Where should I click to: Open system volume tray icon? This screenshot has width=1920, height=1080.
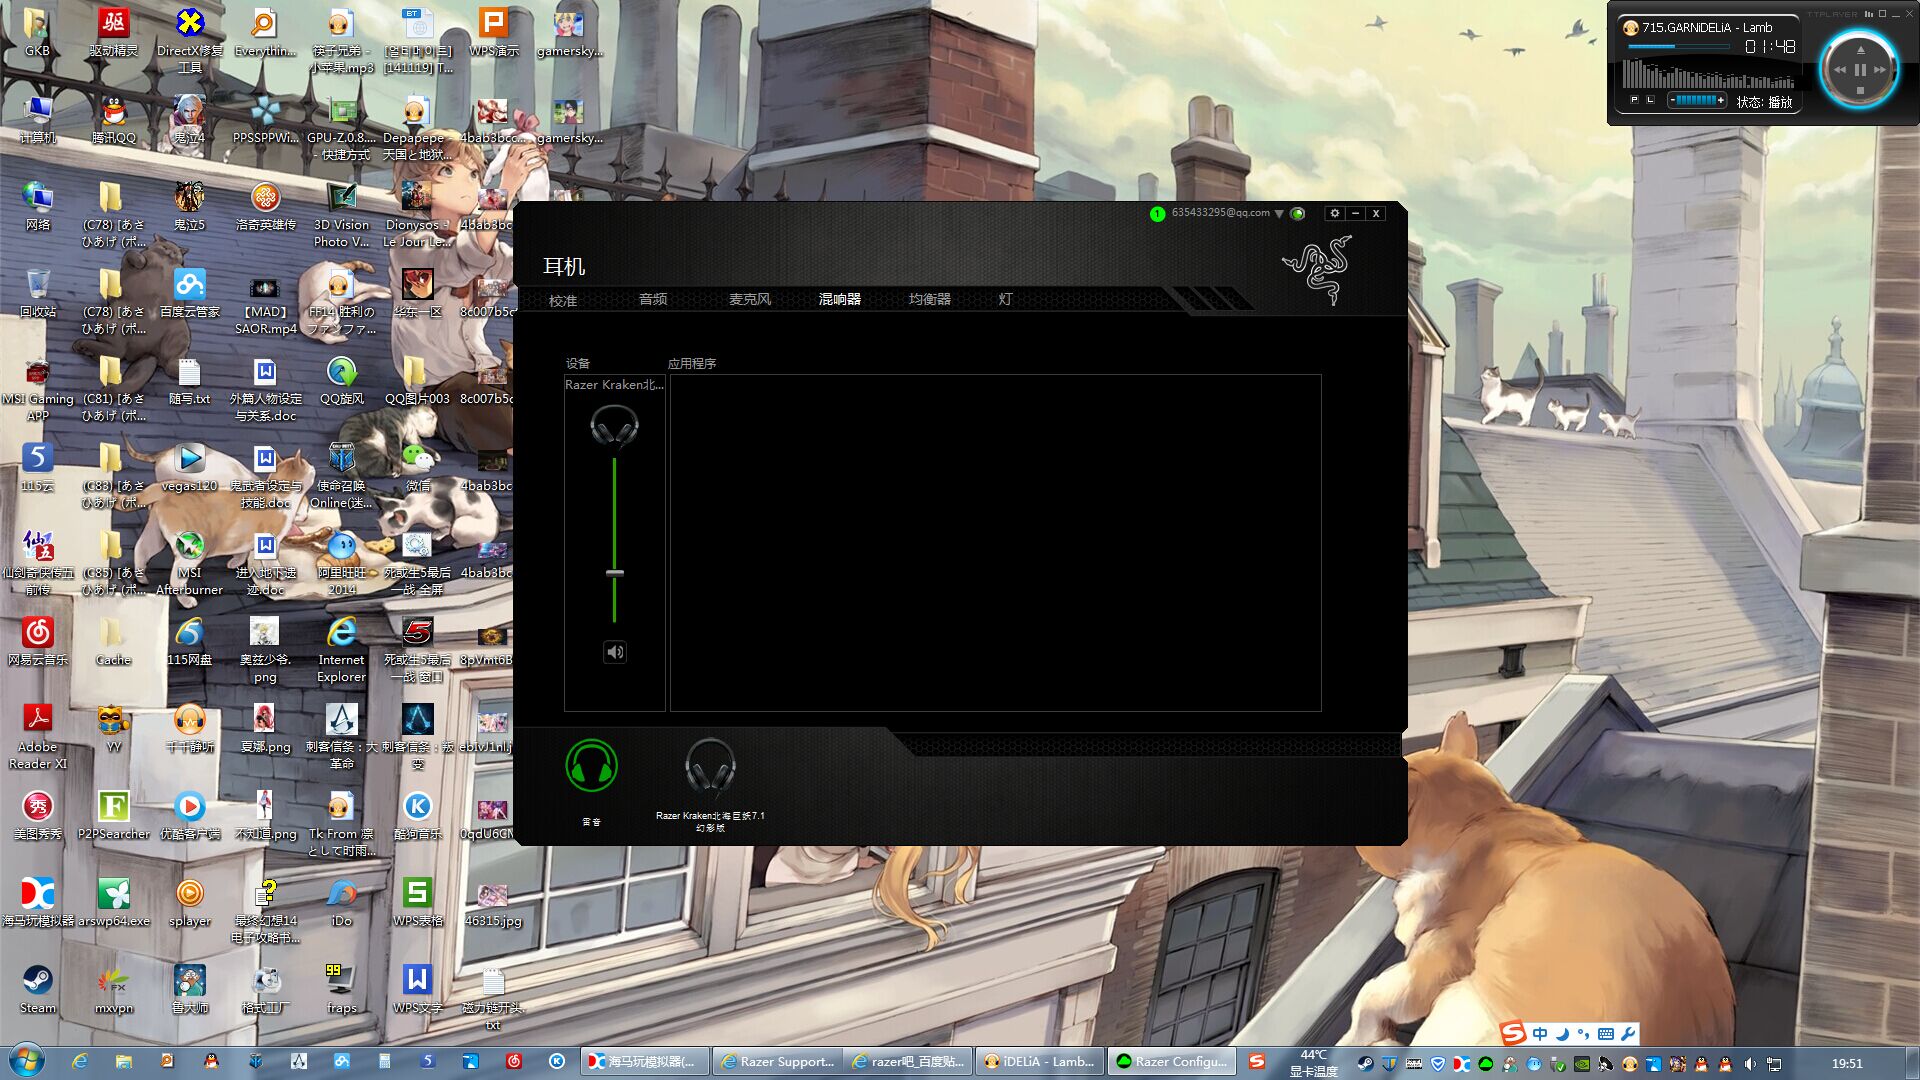point(1750,1063)
